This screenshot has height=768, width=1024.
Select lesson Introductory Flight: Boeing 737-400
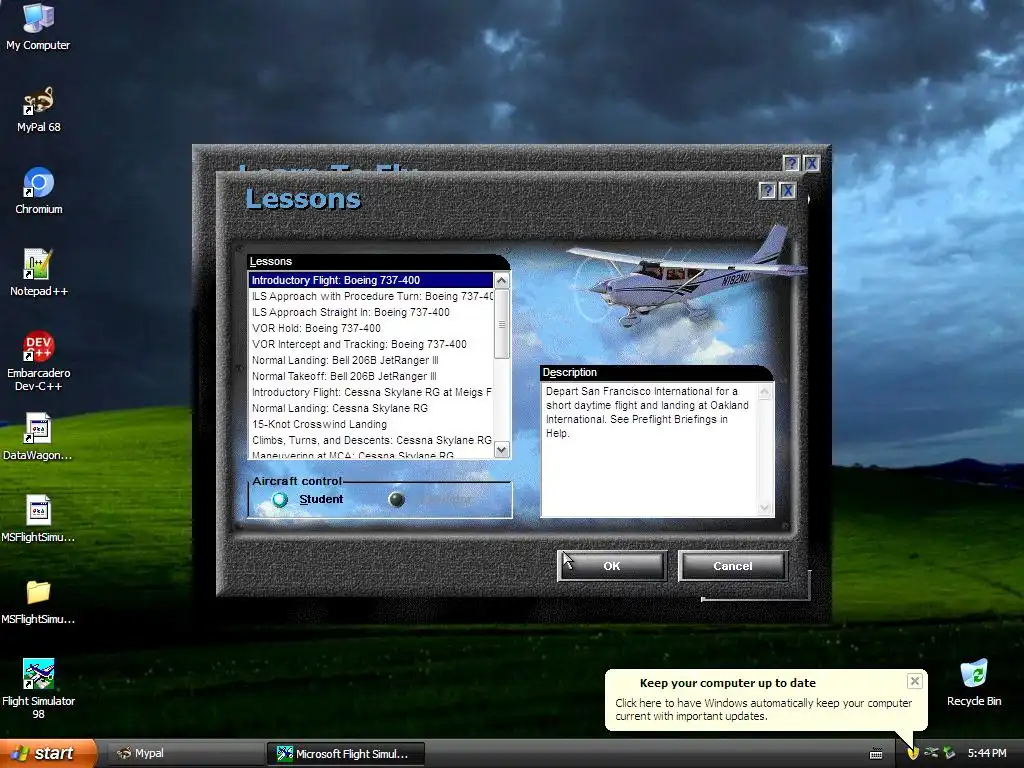(x=370, y=280)
